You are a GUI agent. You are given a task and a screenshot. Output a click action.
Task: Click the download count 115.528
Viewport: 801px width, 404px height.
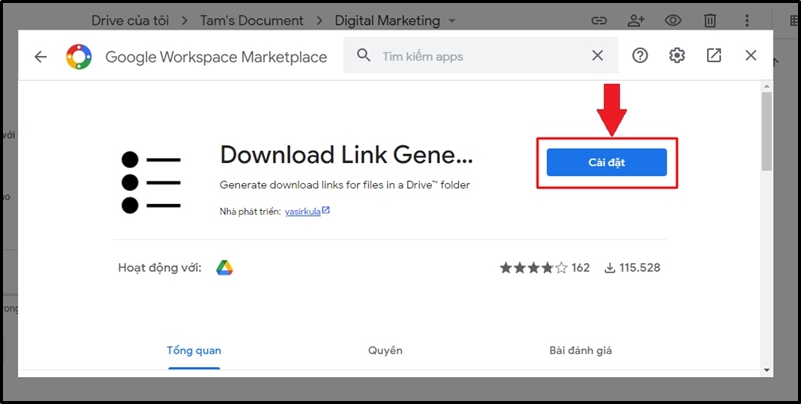632,268
